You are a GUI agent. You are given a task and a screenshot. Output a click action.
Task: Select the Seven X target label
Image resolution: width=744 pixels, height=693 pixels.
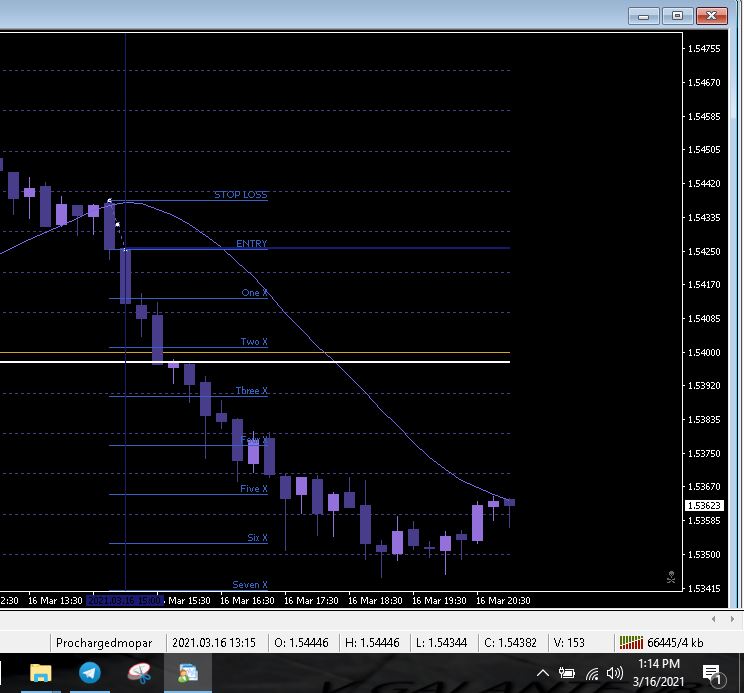tap(250, 584)
